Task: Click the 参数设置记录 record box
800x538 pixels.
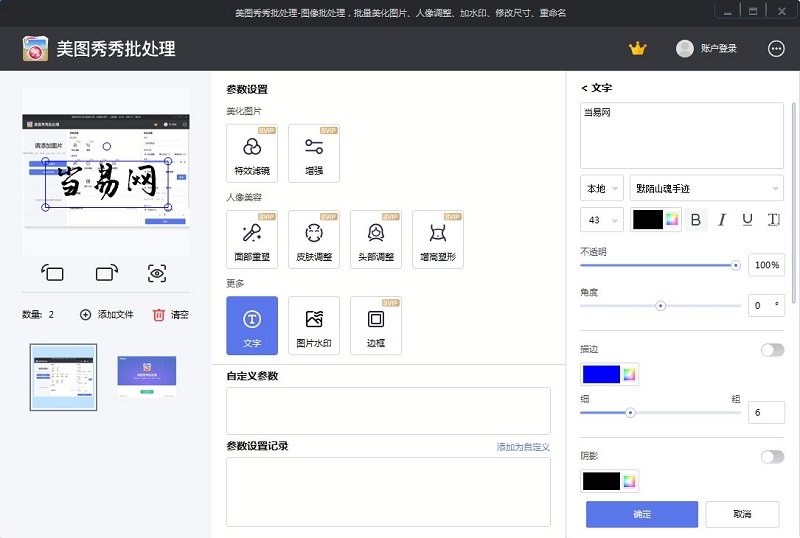Action: click(388, 492)
